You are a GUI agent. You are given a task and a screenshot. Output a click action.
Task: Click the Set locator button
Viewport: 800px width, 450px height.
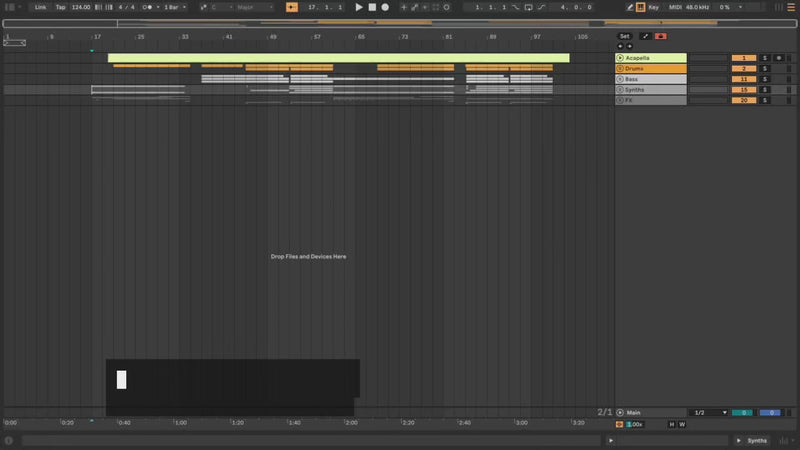624,36
